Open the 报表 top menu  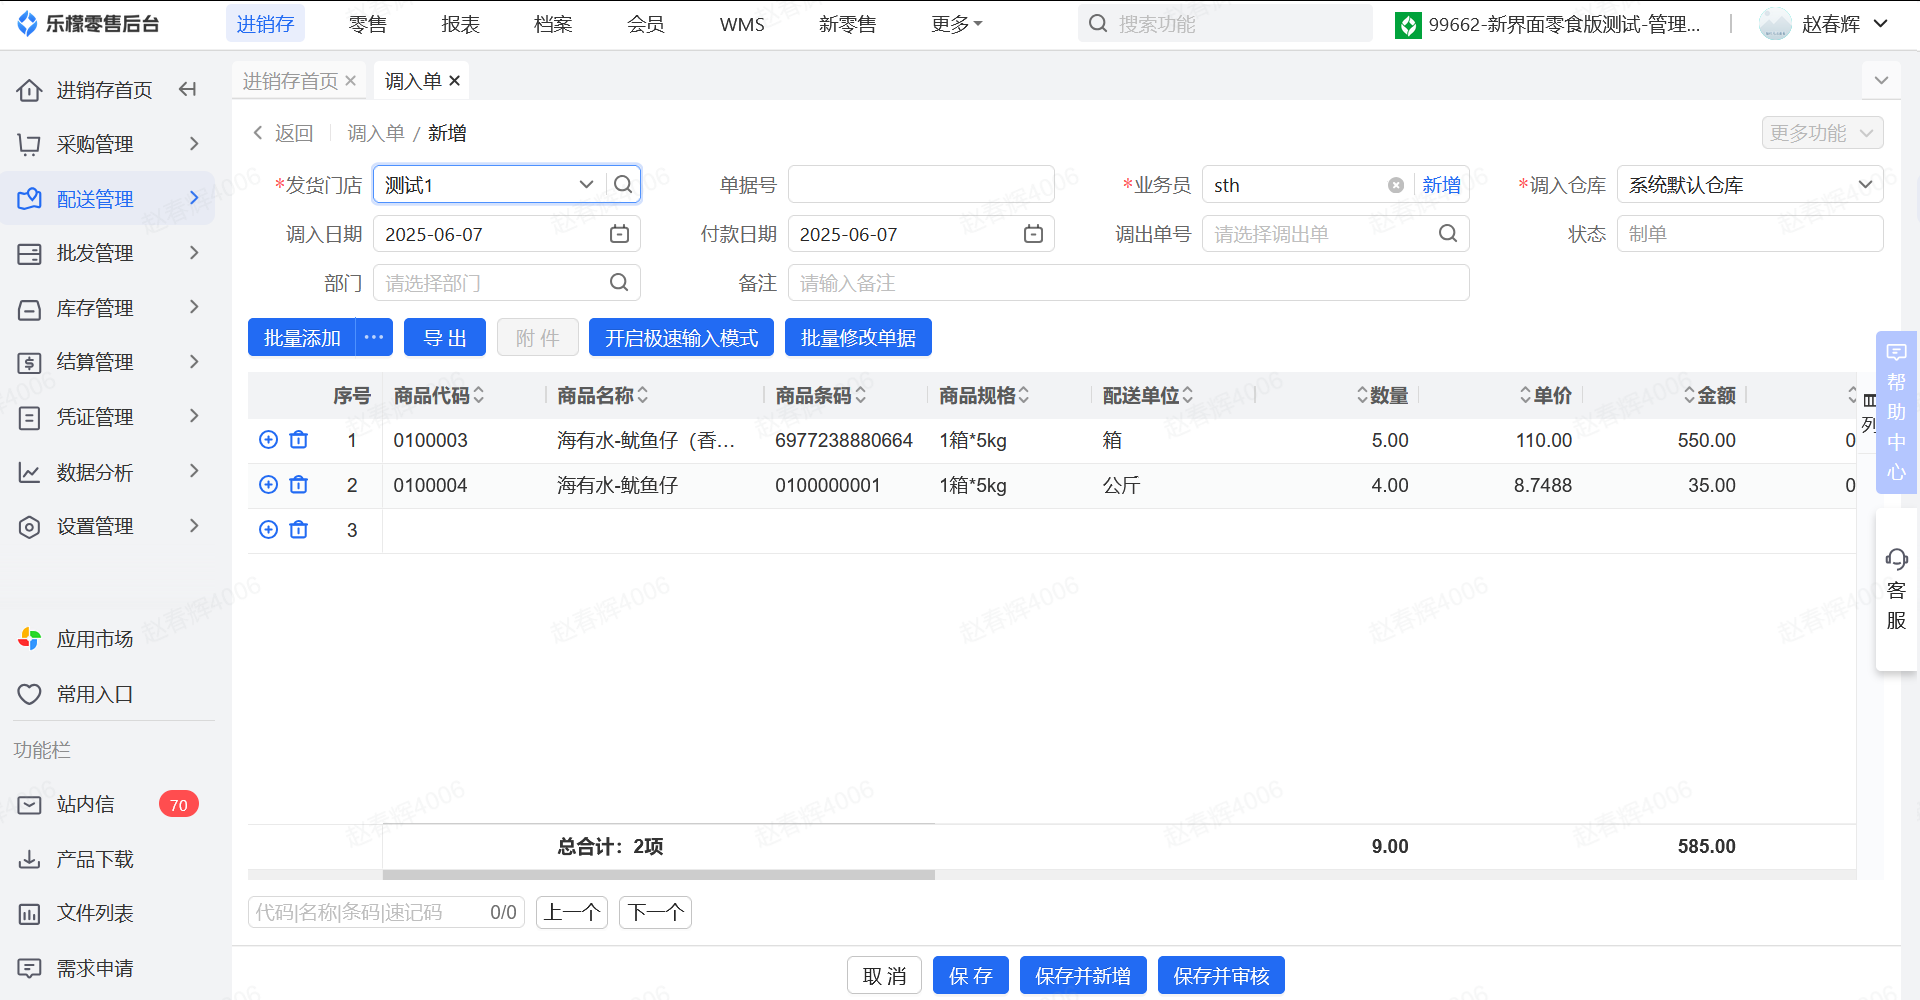[460, 24]
